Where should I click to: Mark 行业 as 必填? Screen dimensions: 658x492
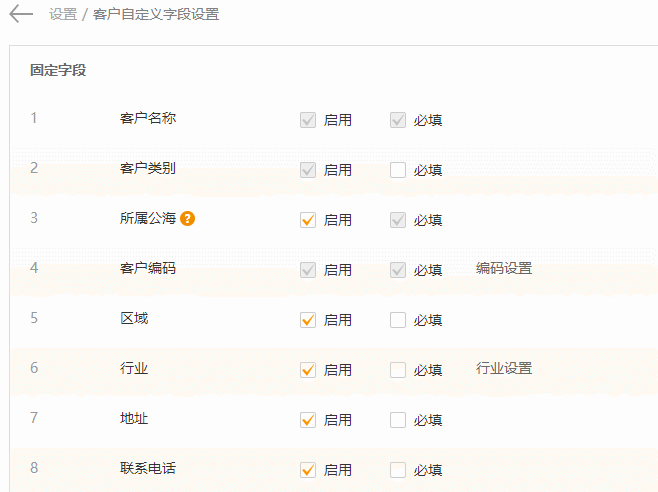coord(398,370)
